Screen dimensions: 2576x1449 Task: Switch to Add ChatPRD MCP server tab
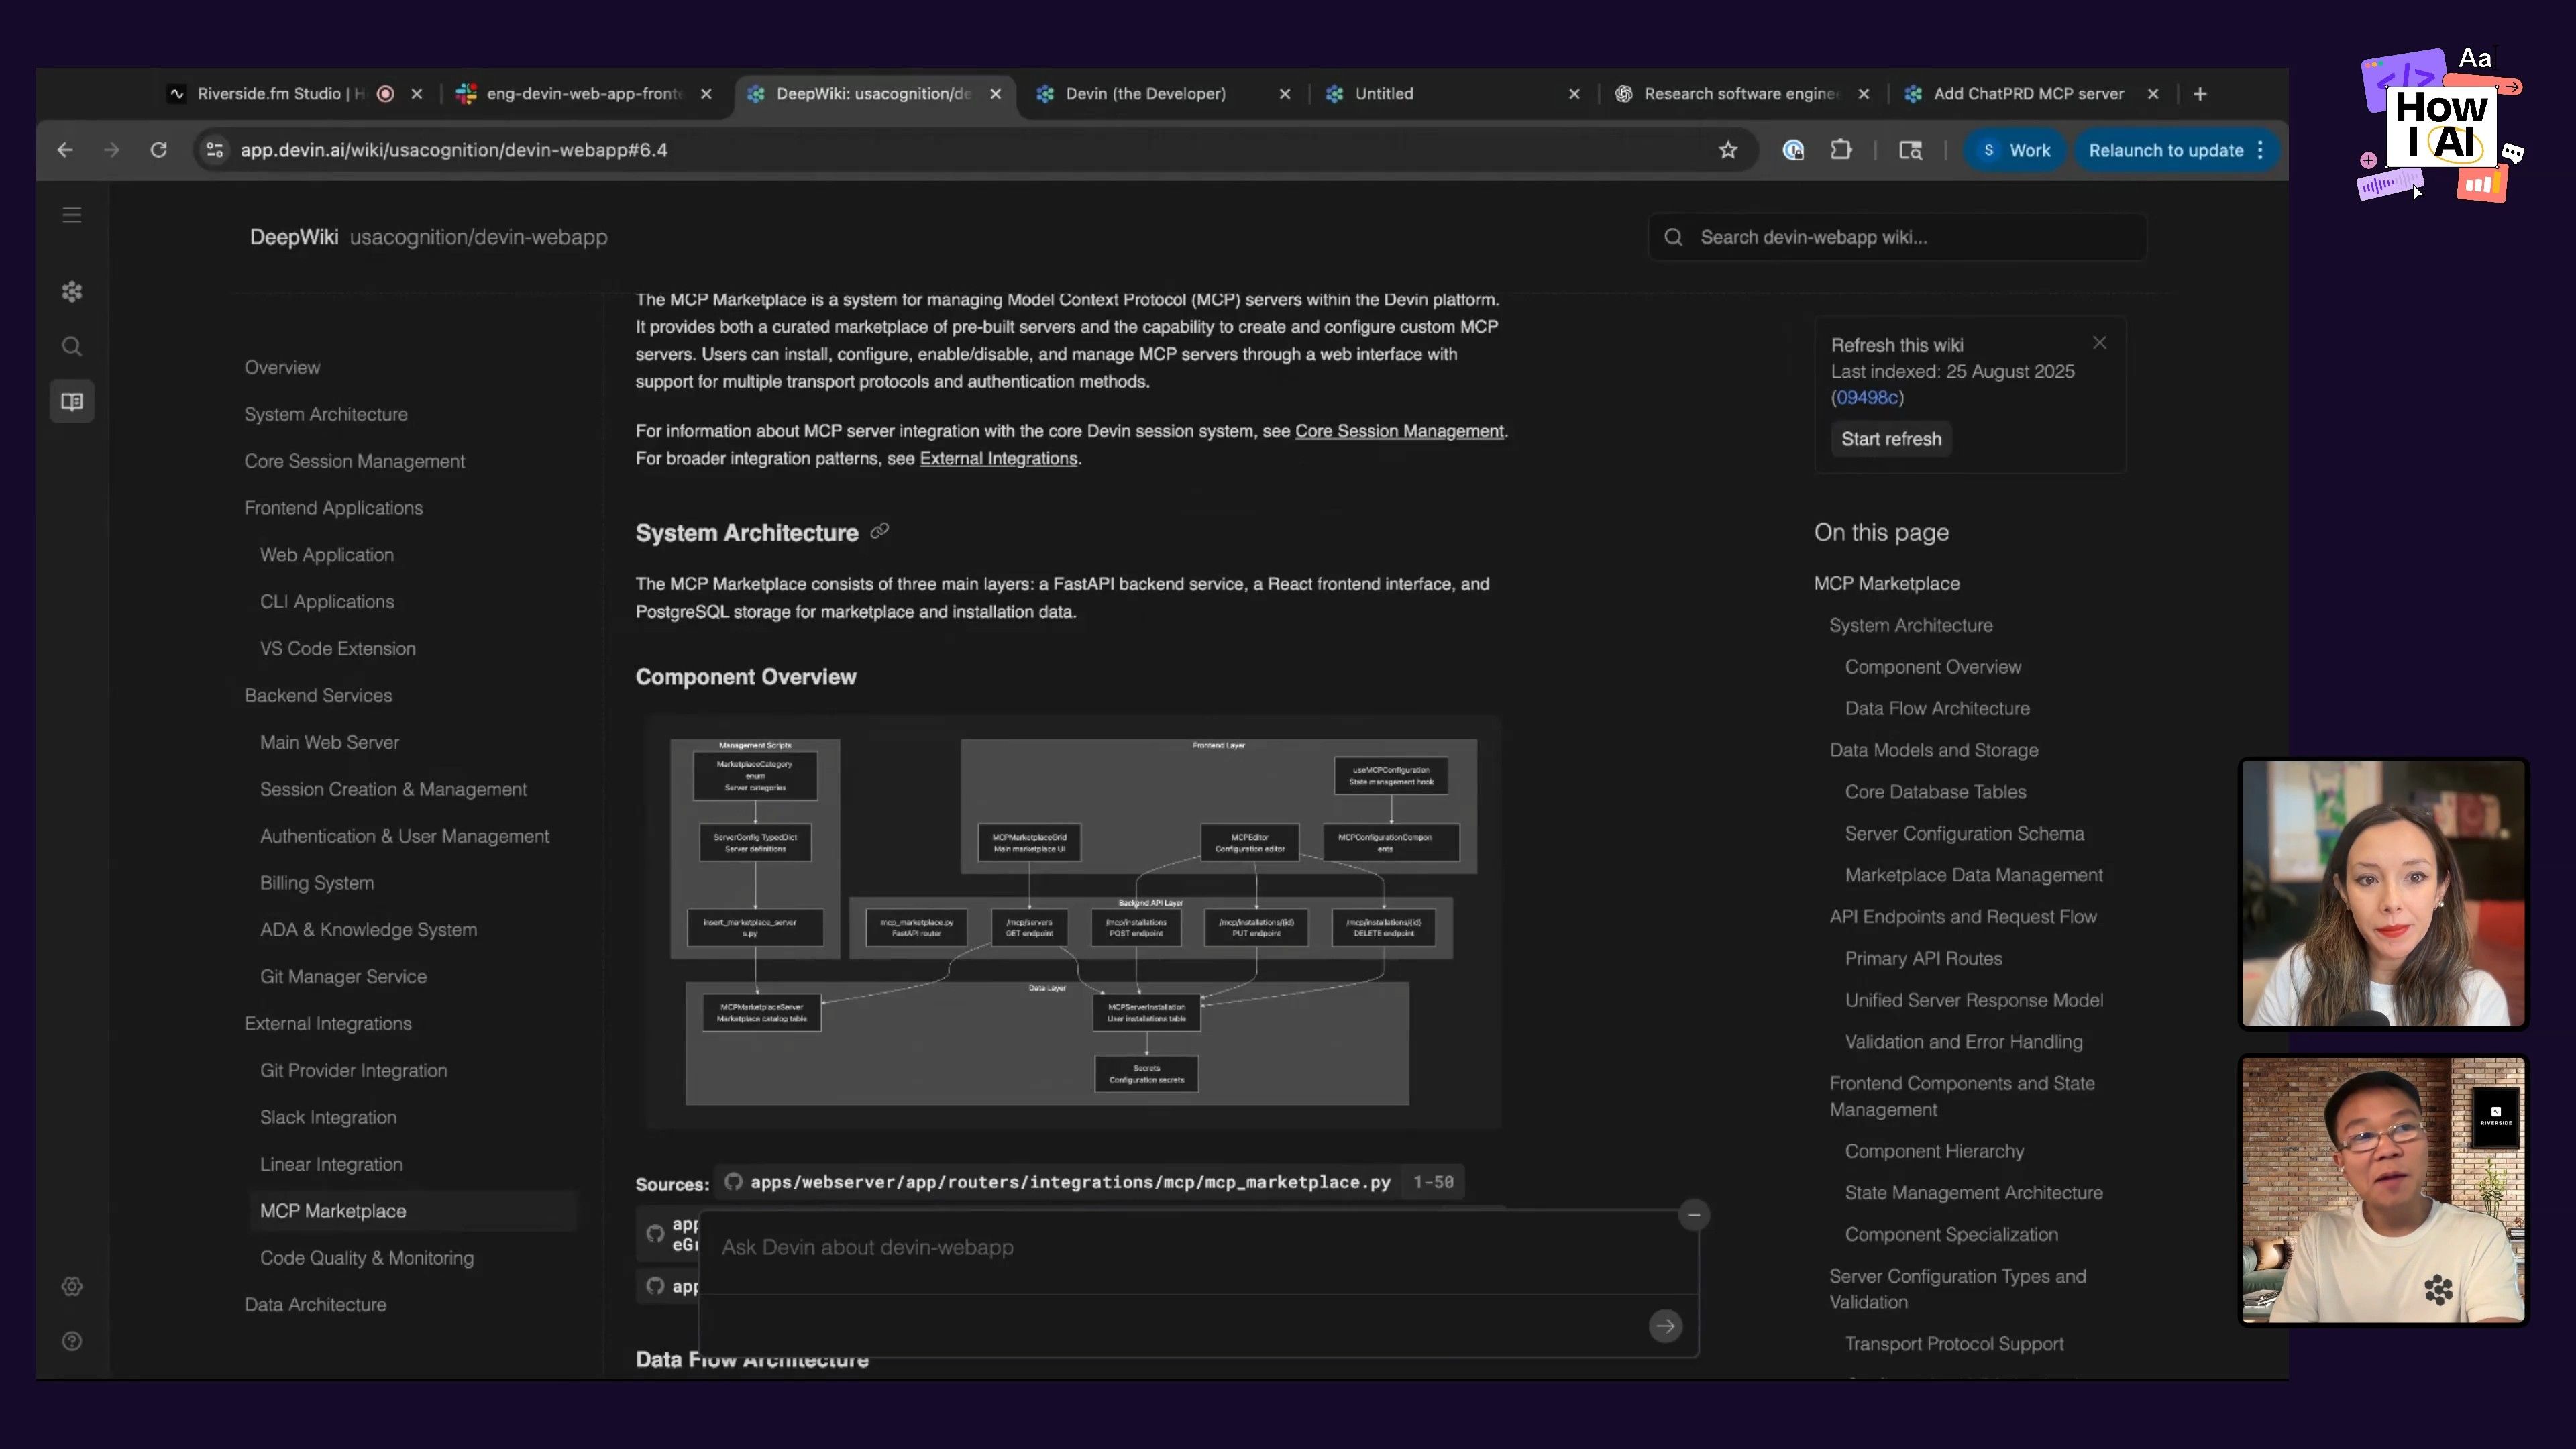(x=2028, y=94)
